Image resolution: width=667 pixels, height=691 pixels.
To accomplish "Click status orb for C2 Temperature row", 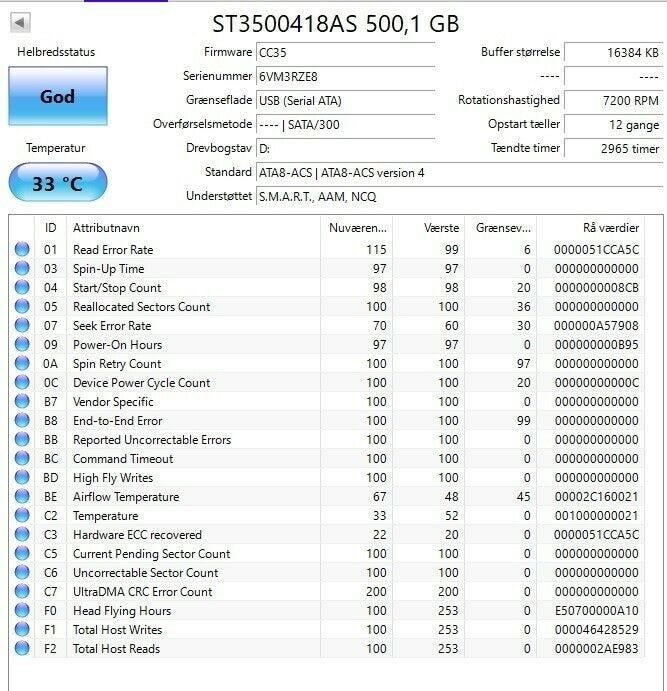I will 22,515.
